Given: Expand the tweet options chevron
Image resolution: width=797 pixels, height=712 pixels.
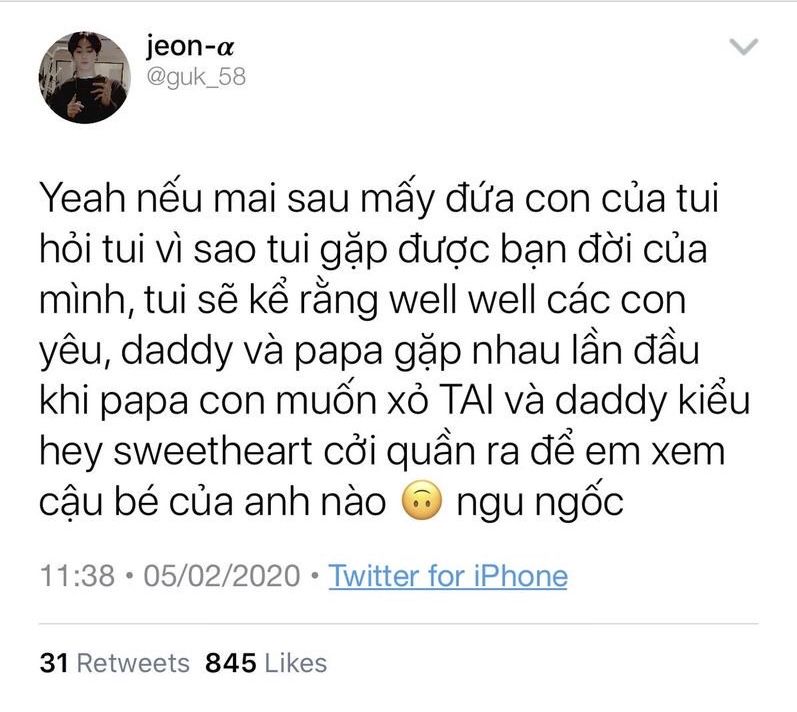Looking at the screenshot, I should coord(744,46).
